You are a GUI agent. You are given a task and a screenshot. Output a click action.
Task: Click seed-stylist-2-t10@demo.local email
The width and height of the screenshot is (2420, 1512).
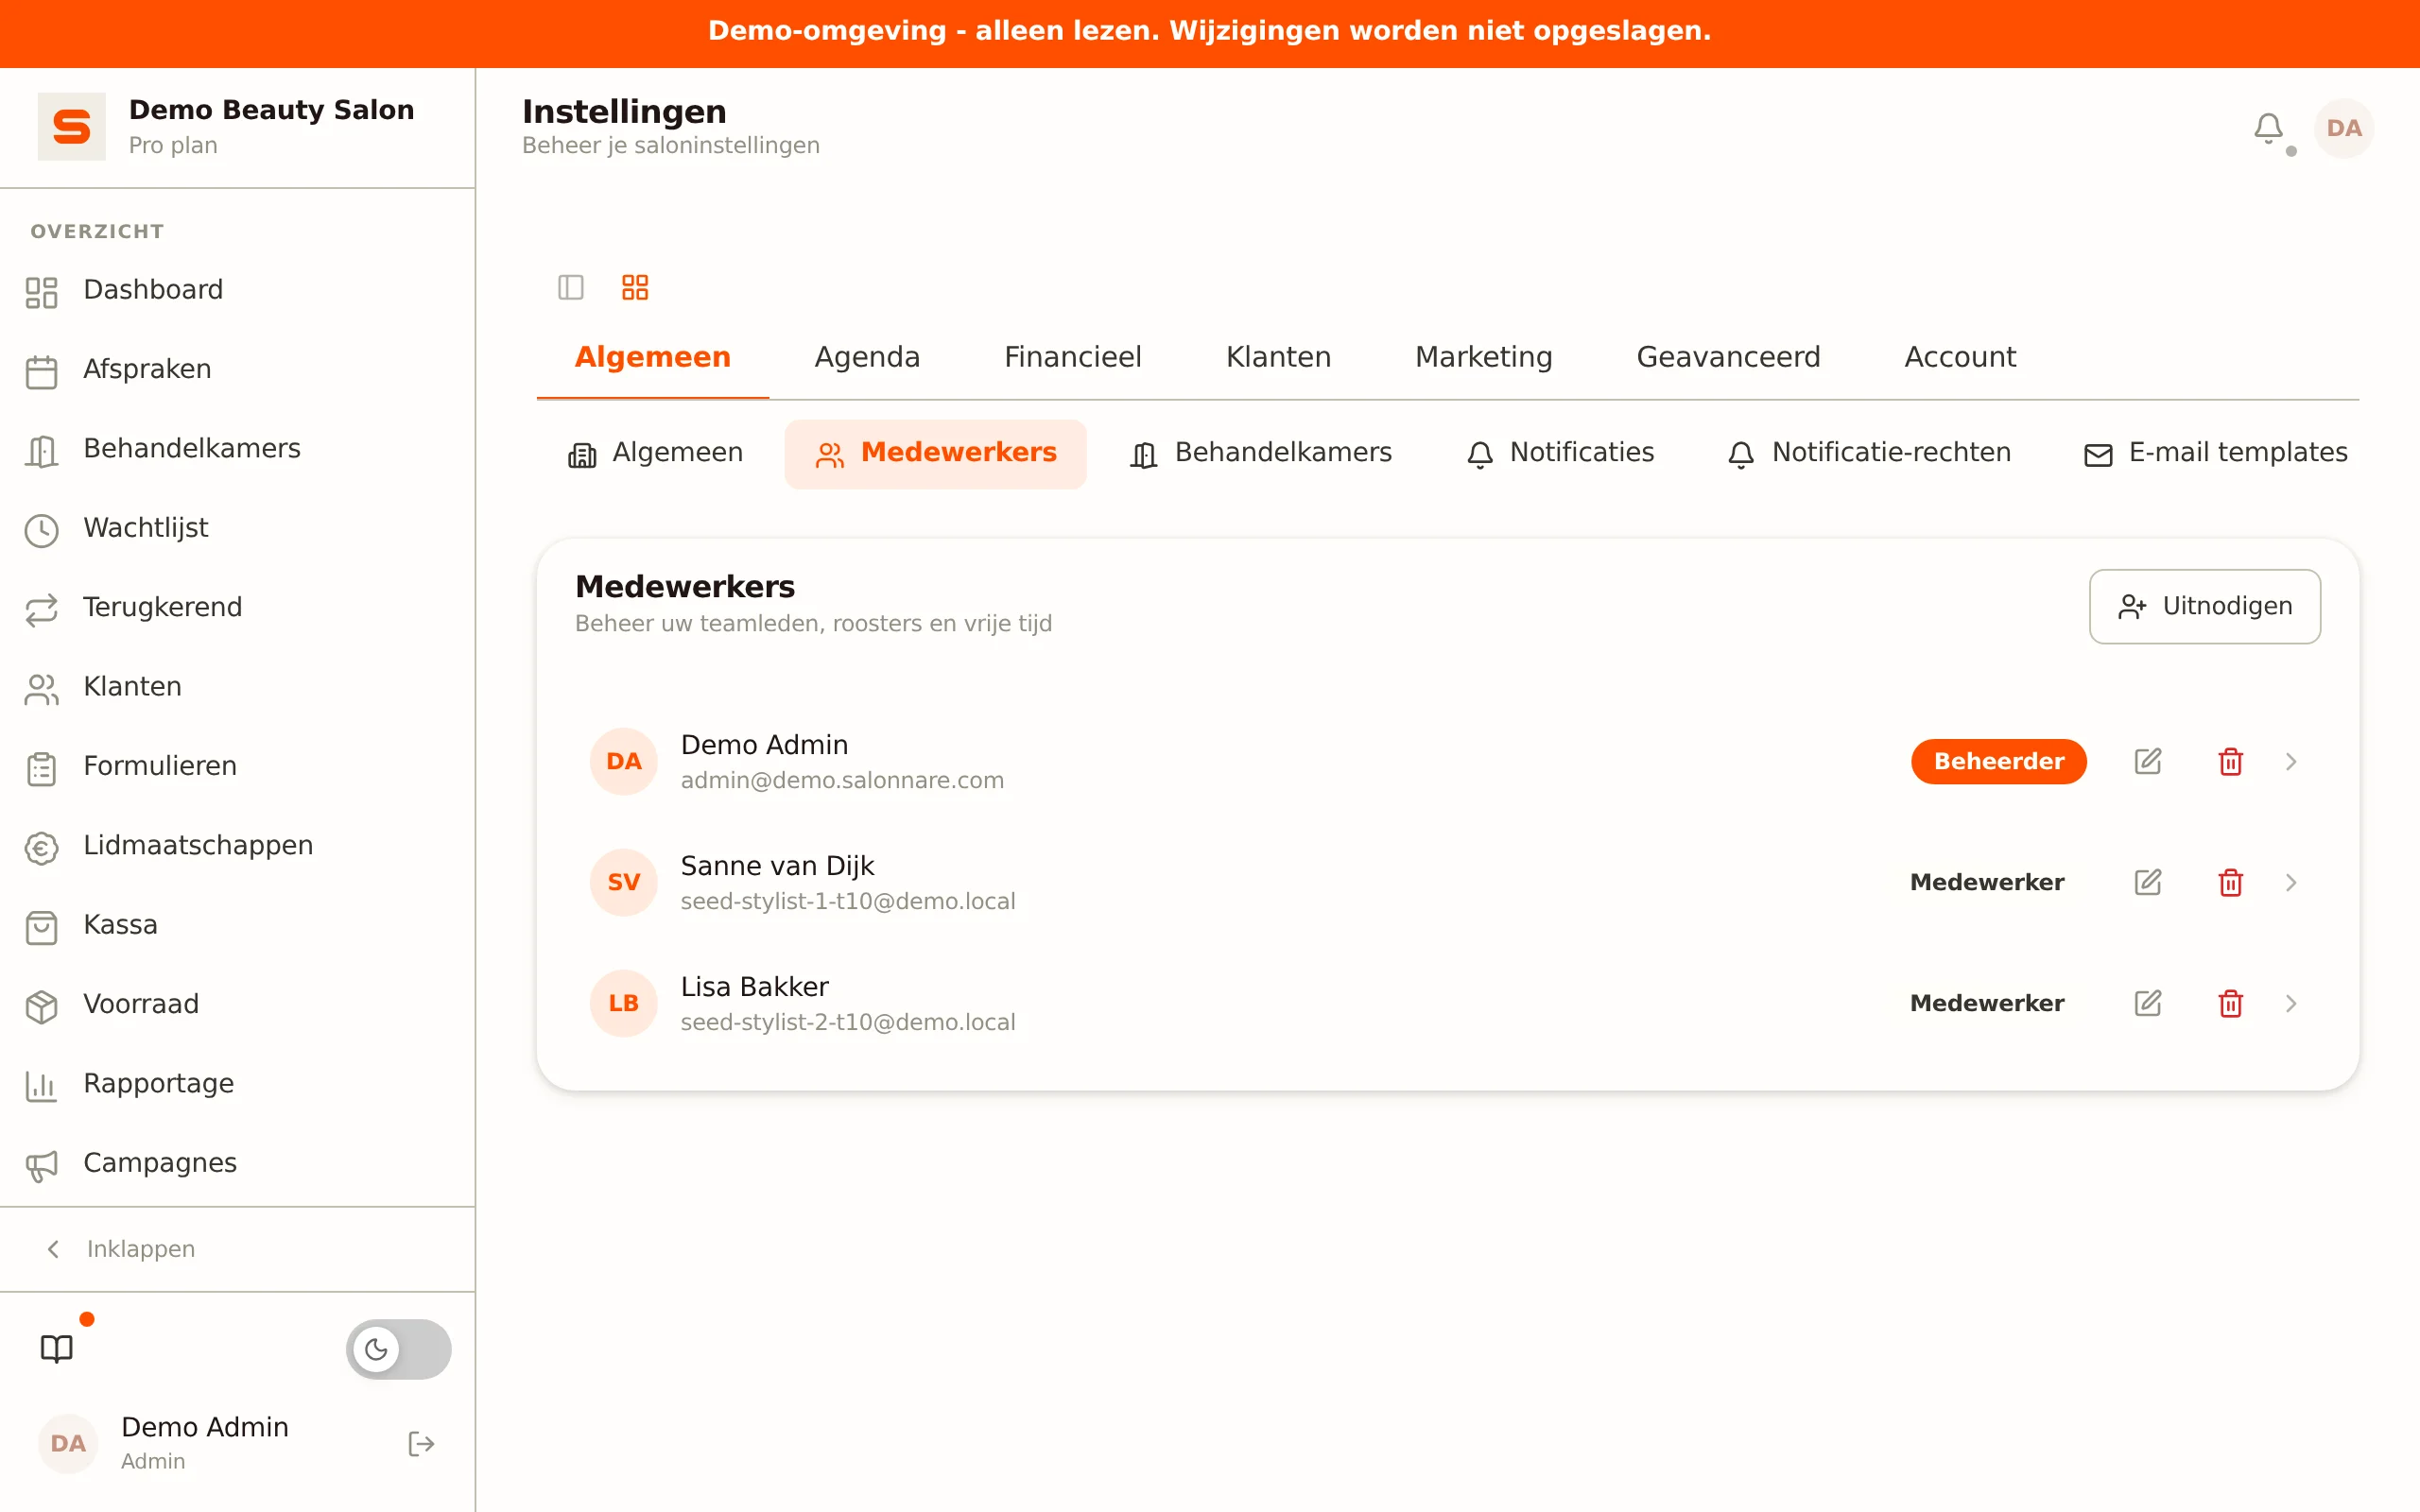(x=848, y=1023)
